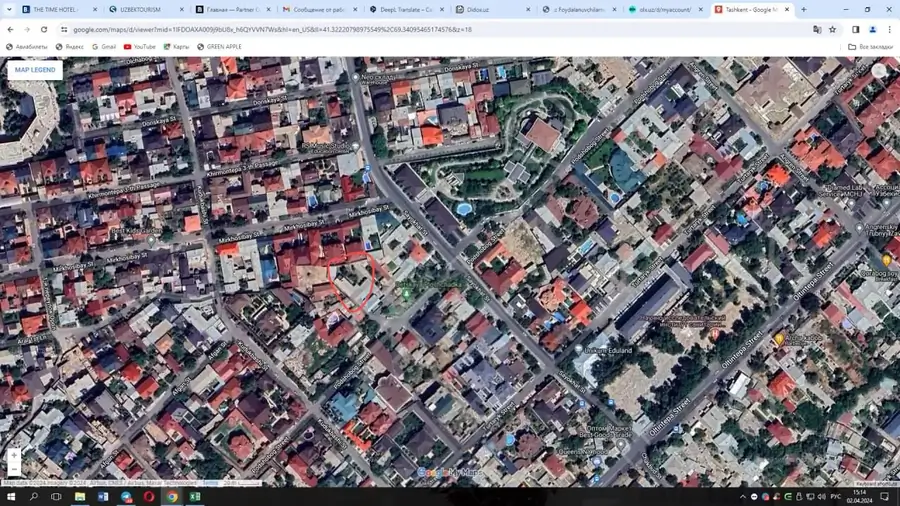
Task: Click the account avatar on the map
Action: coord(879,71)
